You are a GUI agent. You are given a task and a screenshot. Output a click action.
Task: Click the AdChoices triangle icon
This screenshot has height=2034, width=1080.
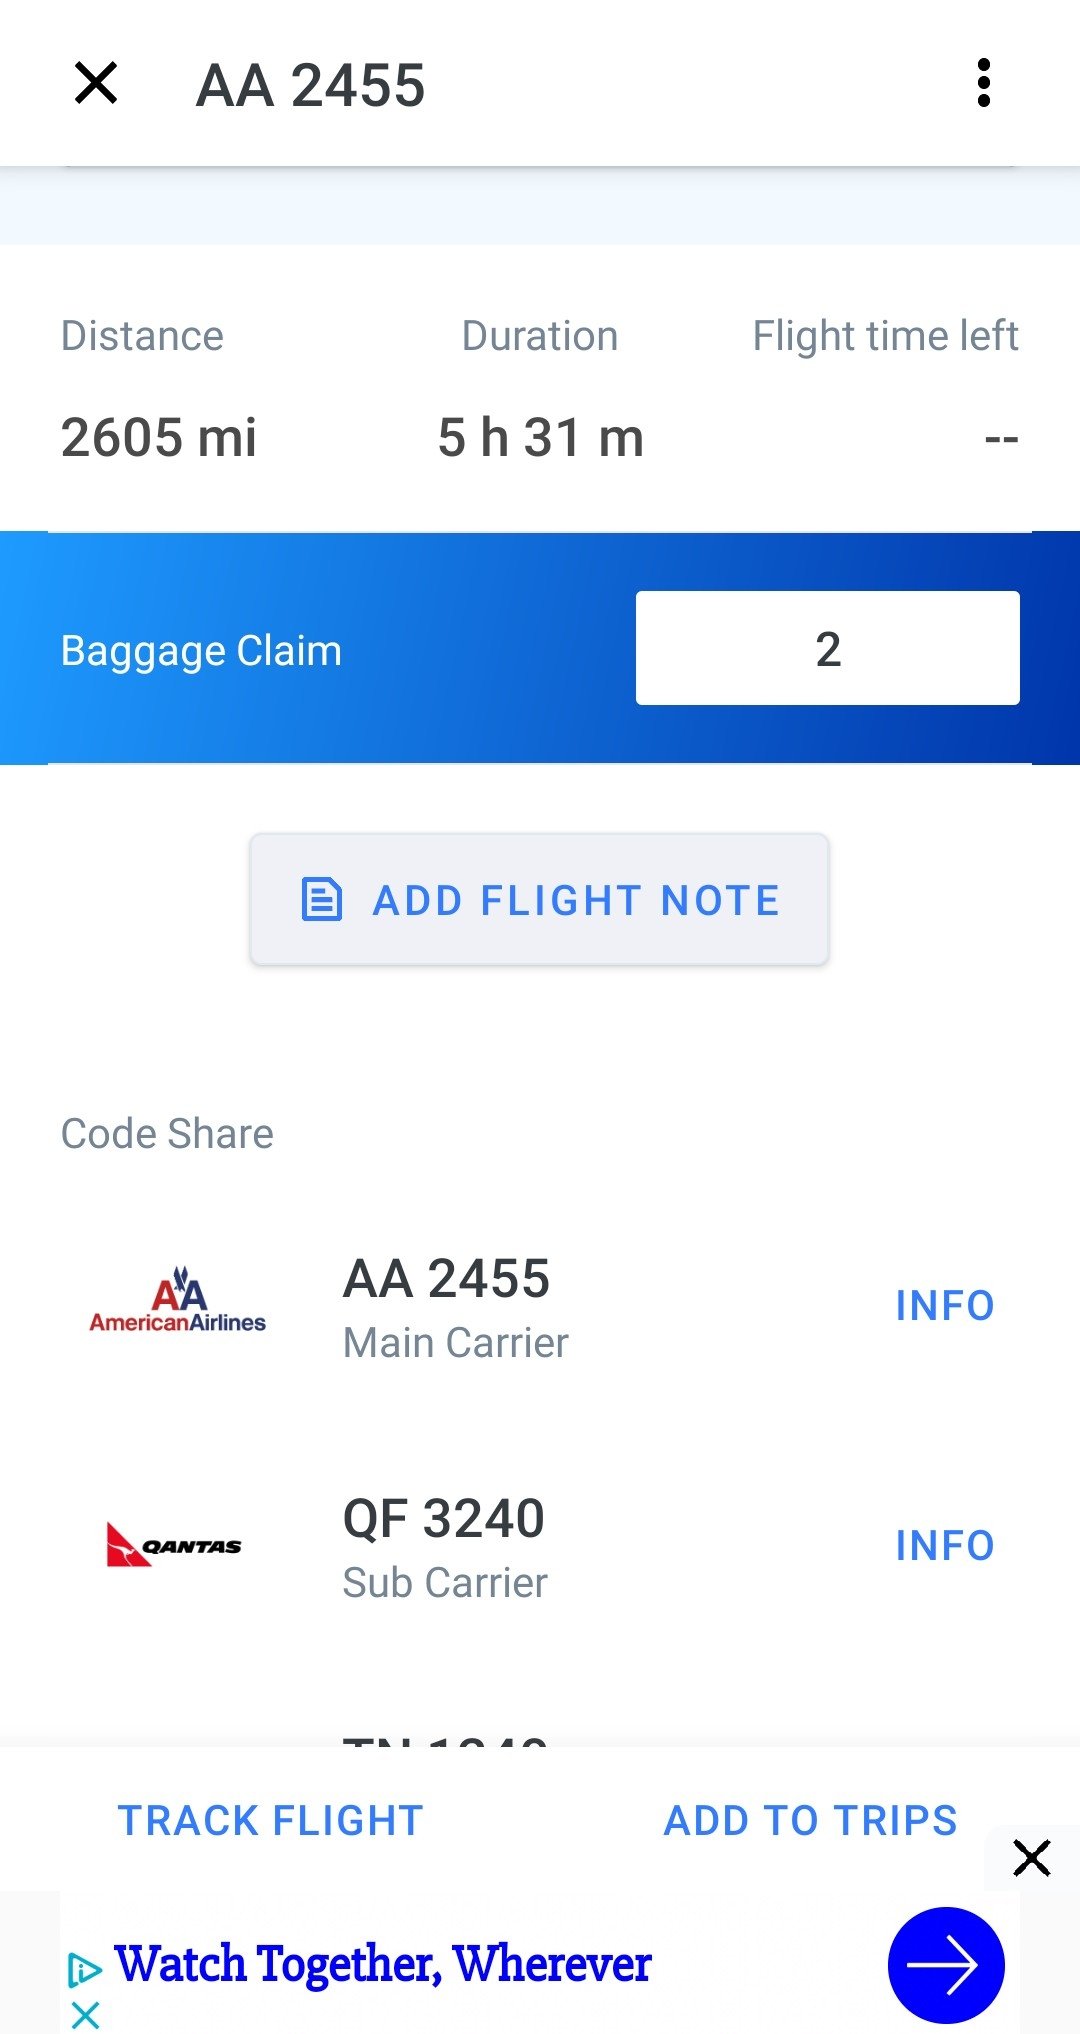pyautogui.click(x=84, y=1970)
